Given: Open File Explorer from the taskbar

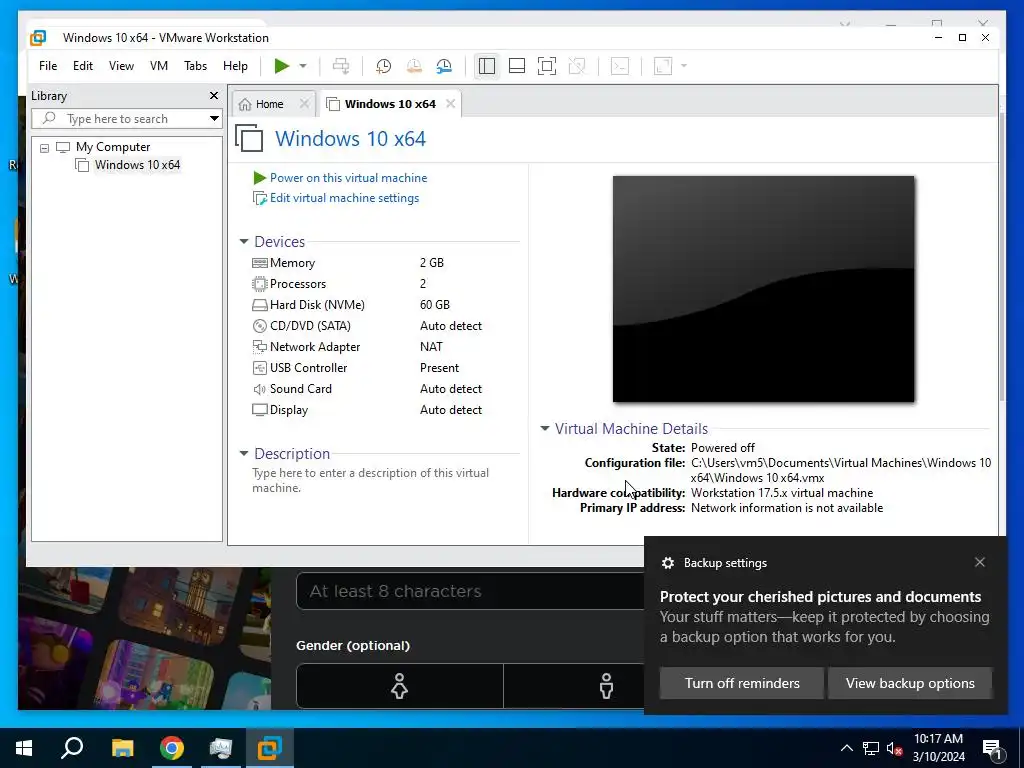Looking at the screenshot, I should [x=122, y=748].
